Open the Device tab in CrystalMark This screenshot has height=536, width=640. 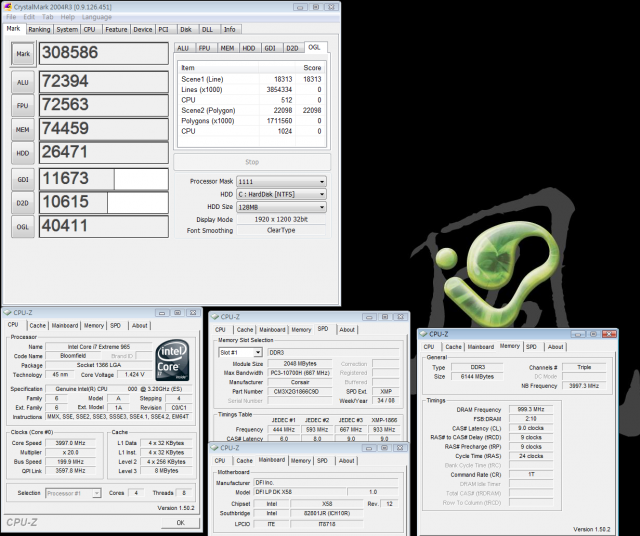point(143,29)
